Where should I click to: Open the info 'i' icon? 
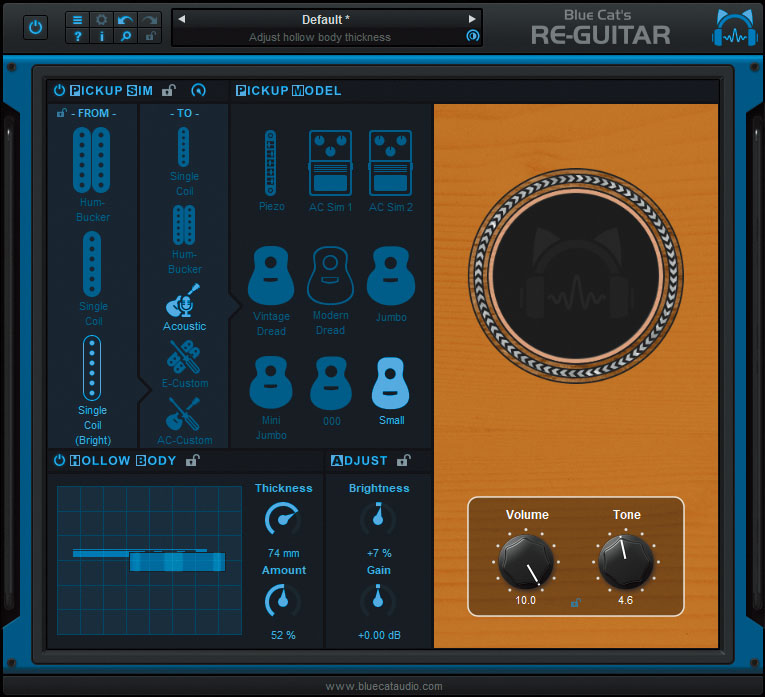[x=101, y=36]
